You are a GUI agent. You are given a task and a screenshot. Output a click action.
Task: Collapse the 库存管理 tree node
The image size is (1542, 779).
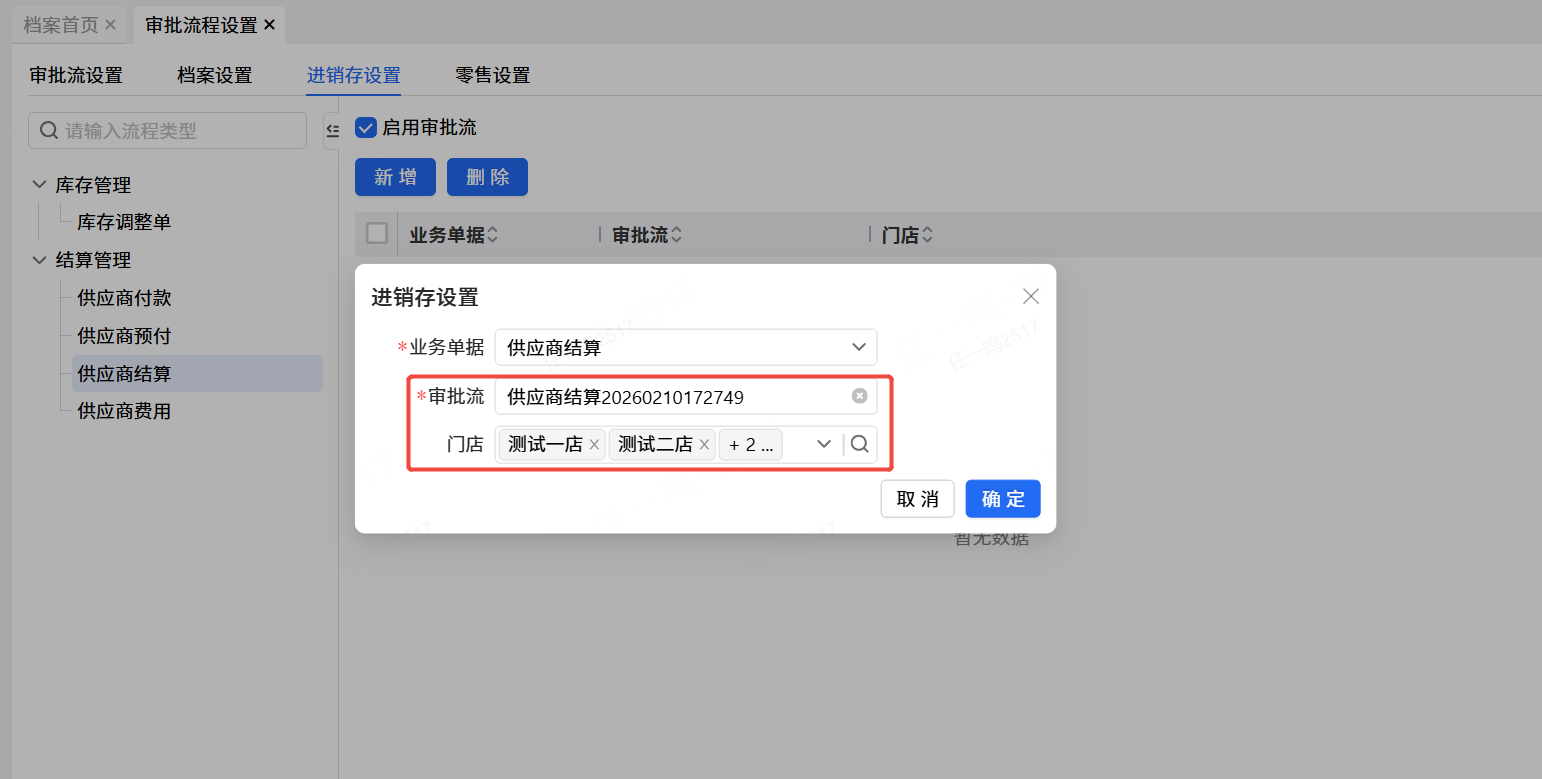(x=39, y=184)
